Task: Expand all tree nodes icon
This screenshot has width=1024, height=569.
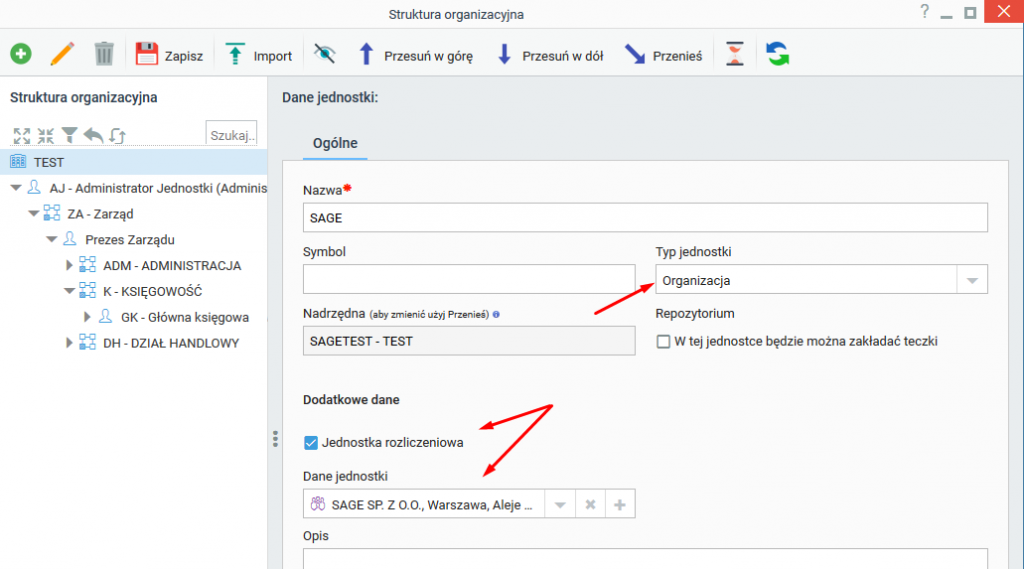Action: (22, 136)
